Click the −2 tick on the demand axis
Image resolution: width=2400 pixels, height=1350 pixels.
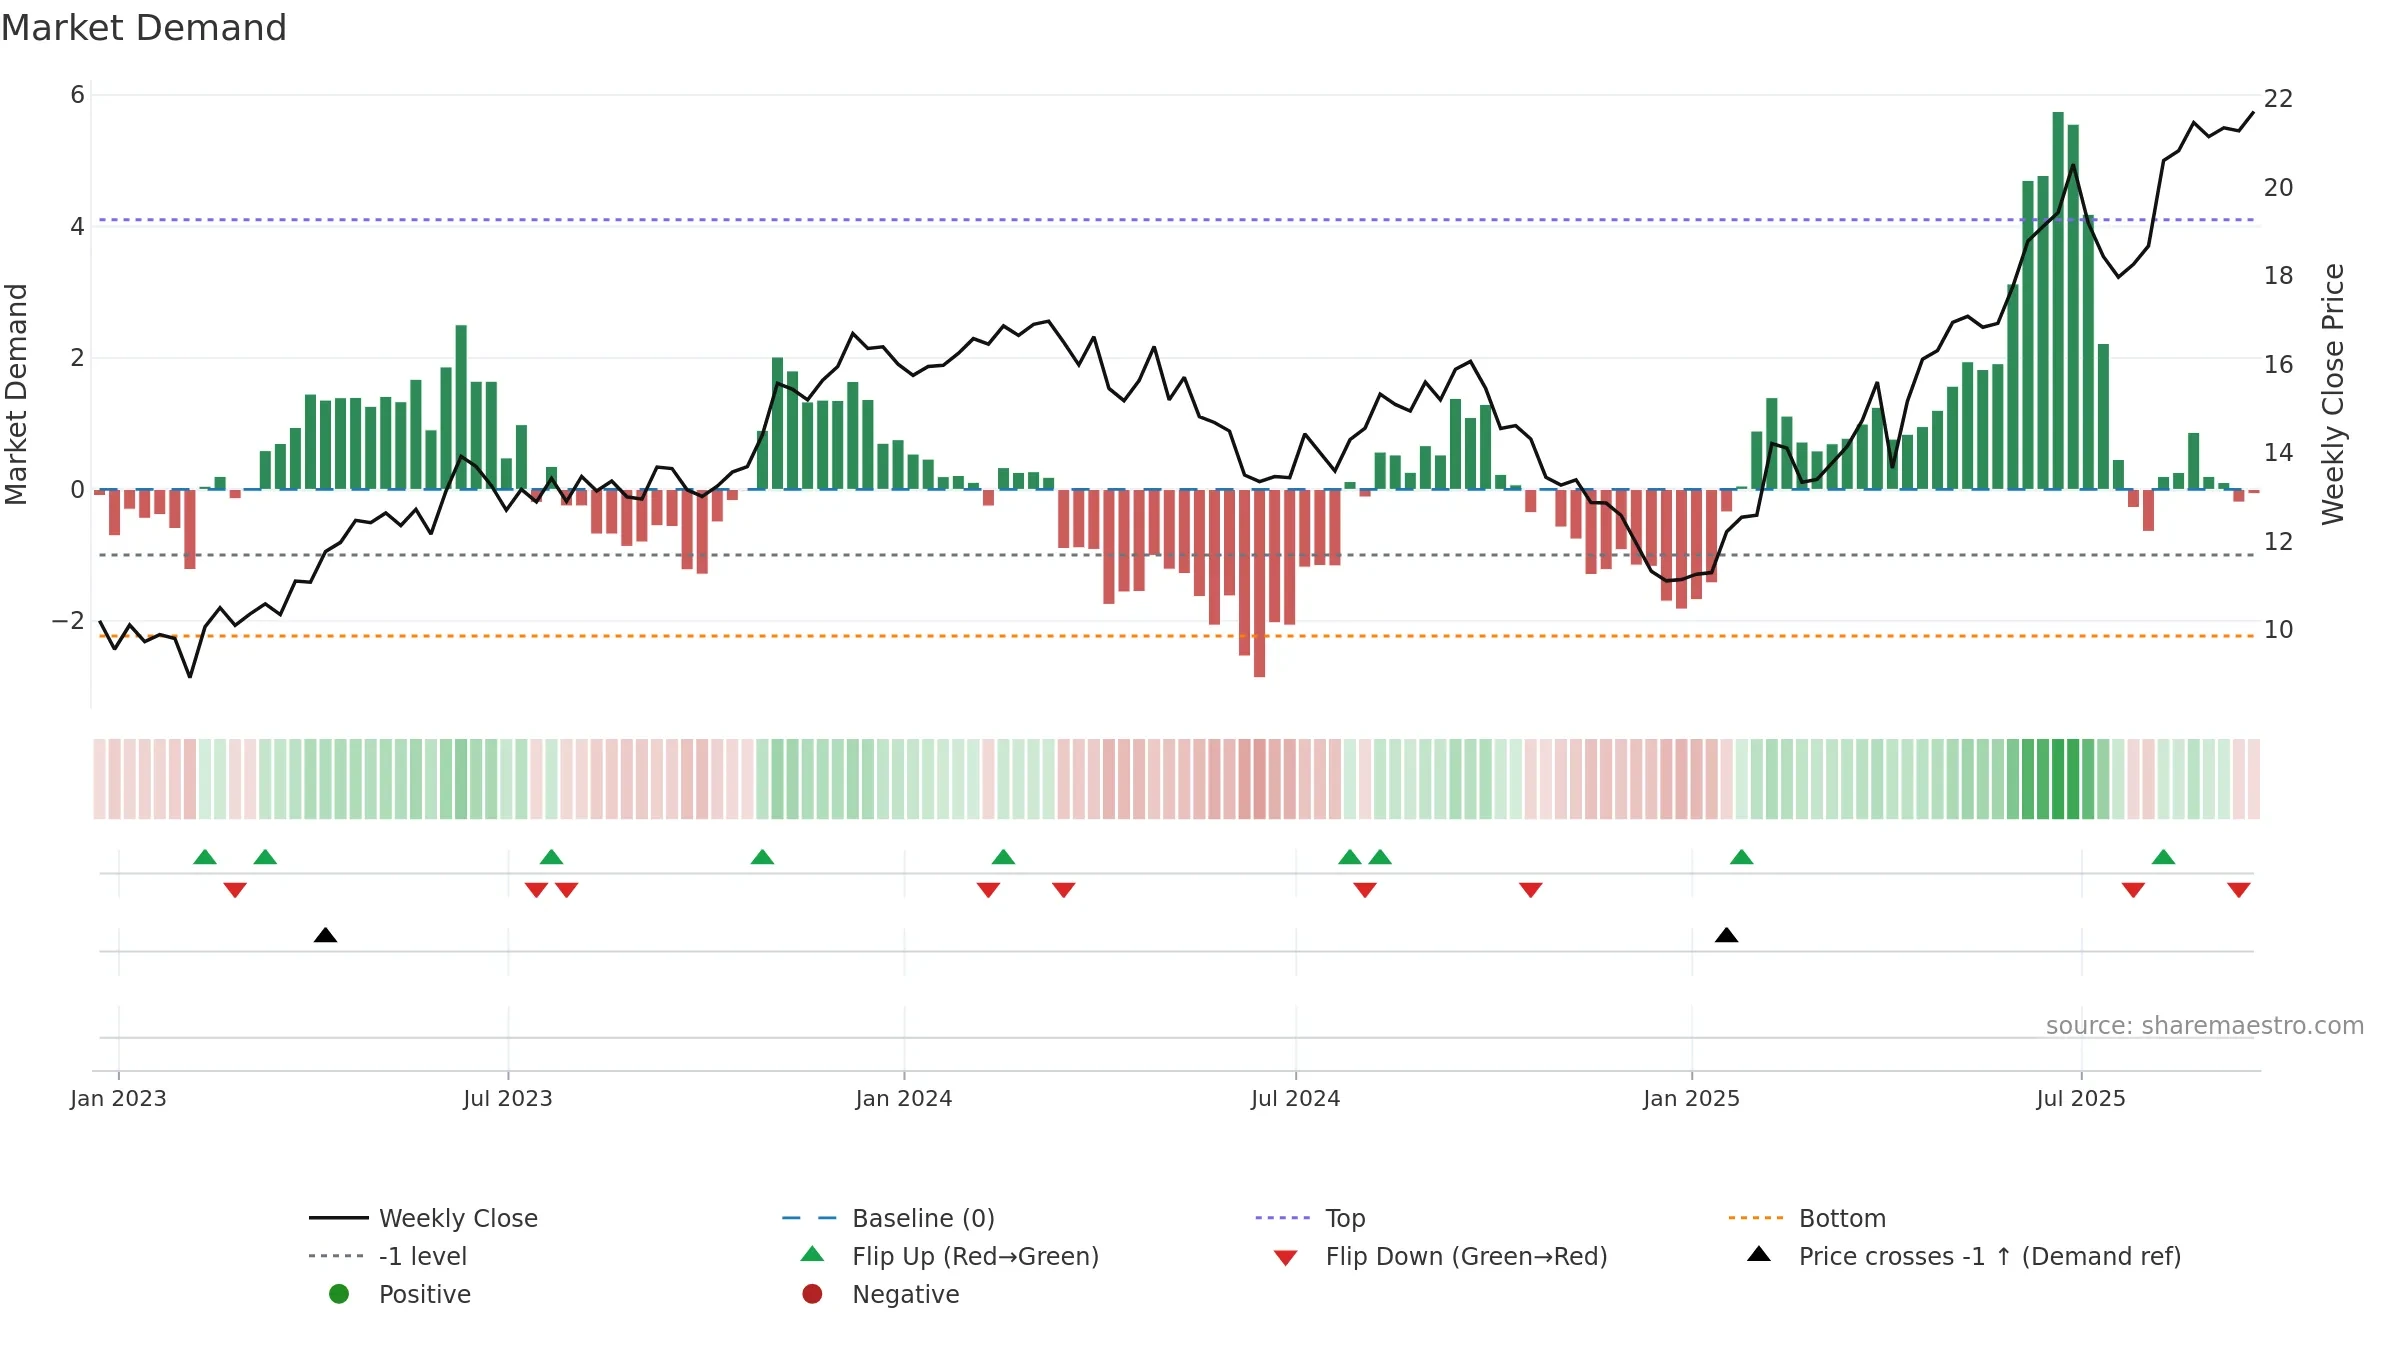[x=69, y=621]
